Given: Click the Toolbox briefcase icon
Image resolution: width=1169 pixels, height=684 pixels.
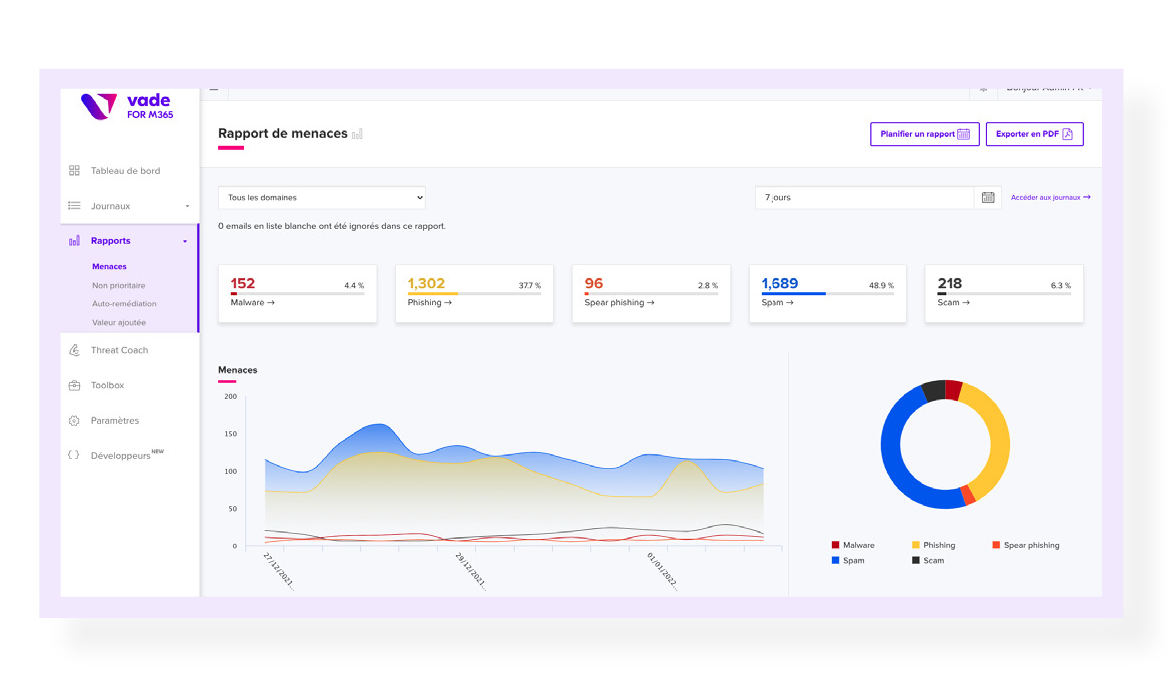Looking at the screenshot, I should tap(74, 386).
